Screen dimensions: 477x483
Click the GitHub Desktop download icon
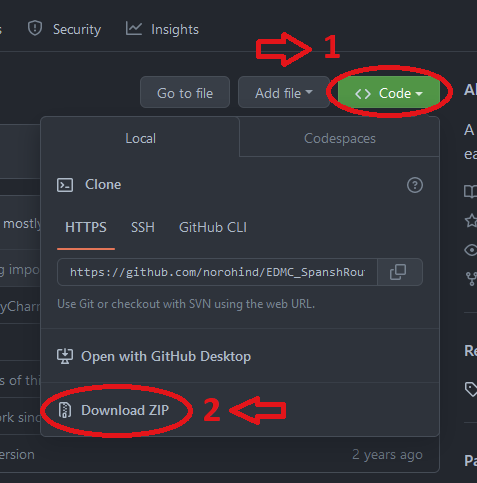[x=65, y=356]
